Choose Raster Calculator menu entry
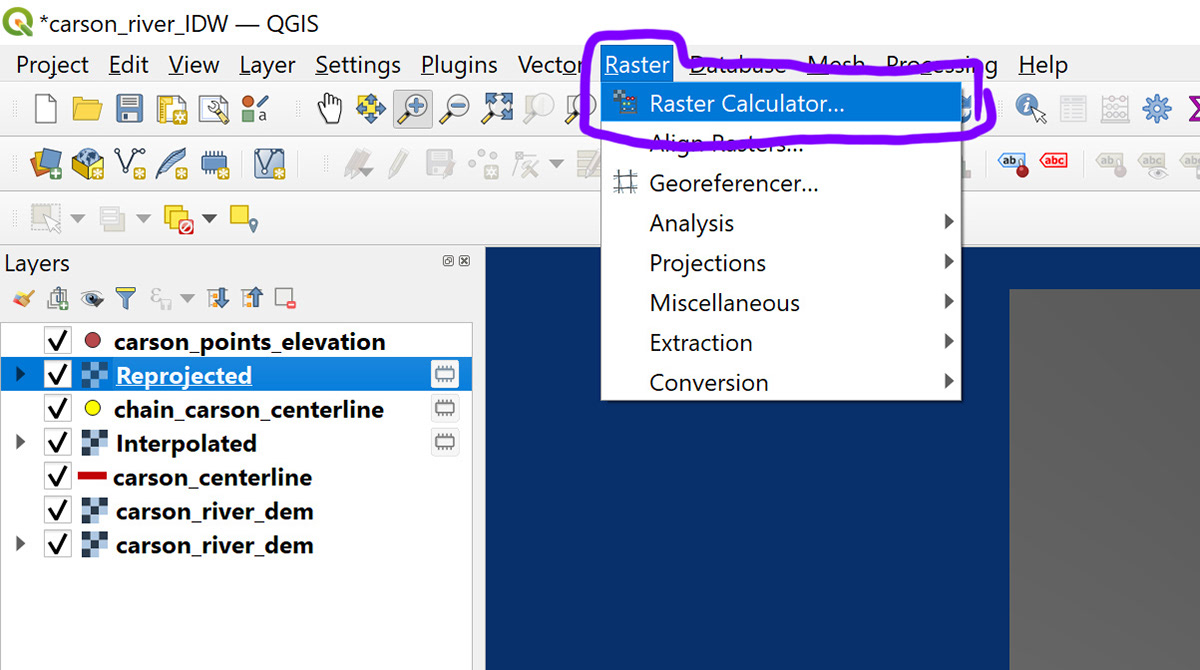 click(781, 103)
